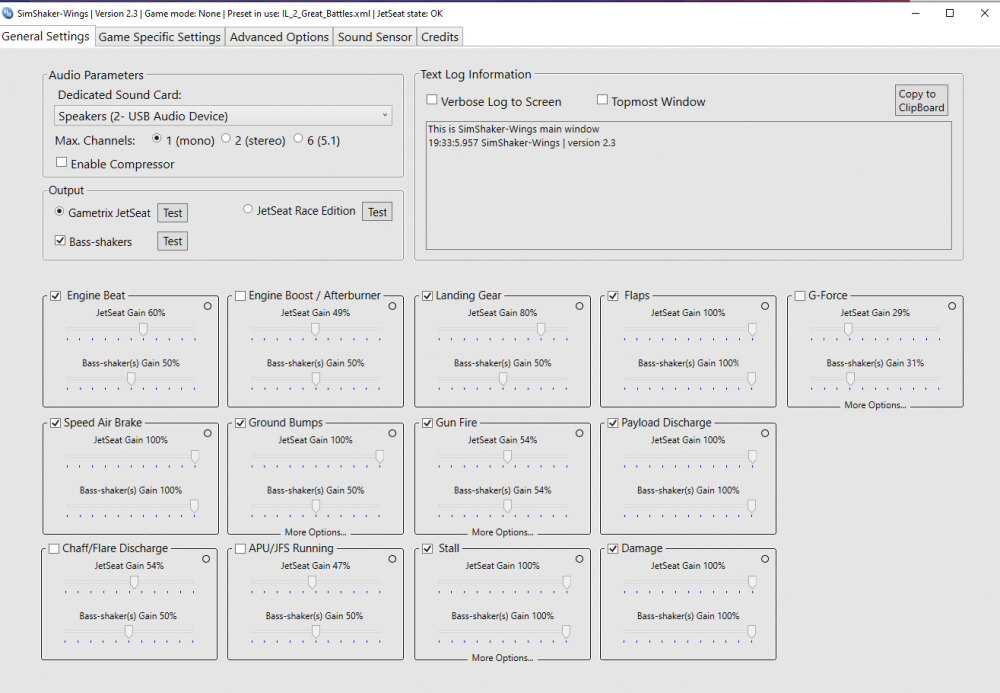Click Damage effect indicator circle
Screen dimensions: 1000x693
pos(765,558)
